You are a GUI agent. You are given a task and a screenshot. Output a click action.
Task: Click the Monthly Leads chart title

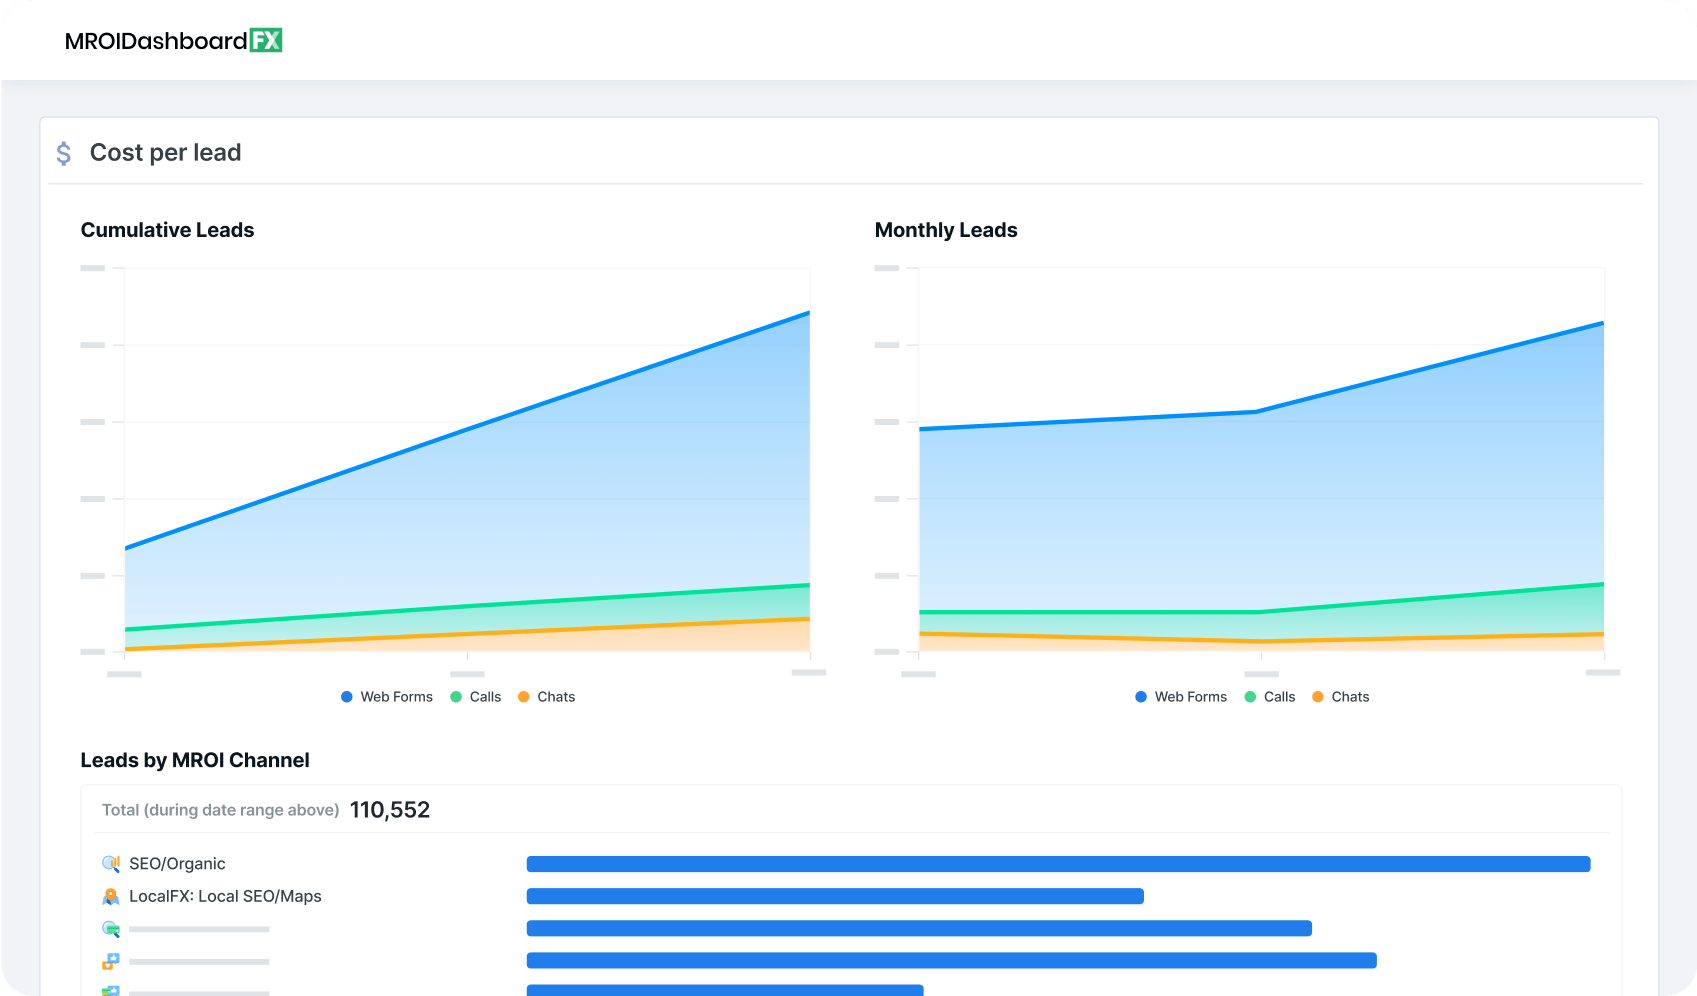point(945,230)
